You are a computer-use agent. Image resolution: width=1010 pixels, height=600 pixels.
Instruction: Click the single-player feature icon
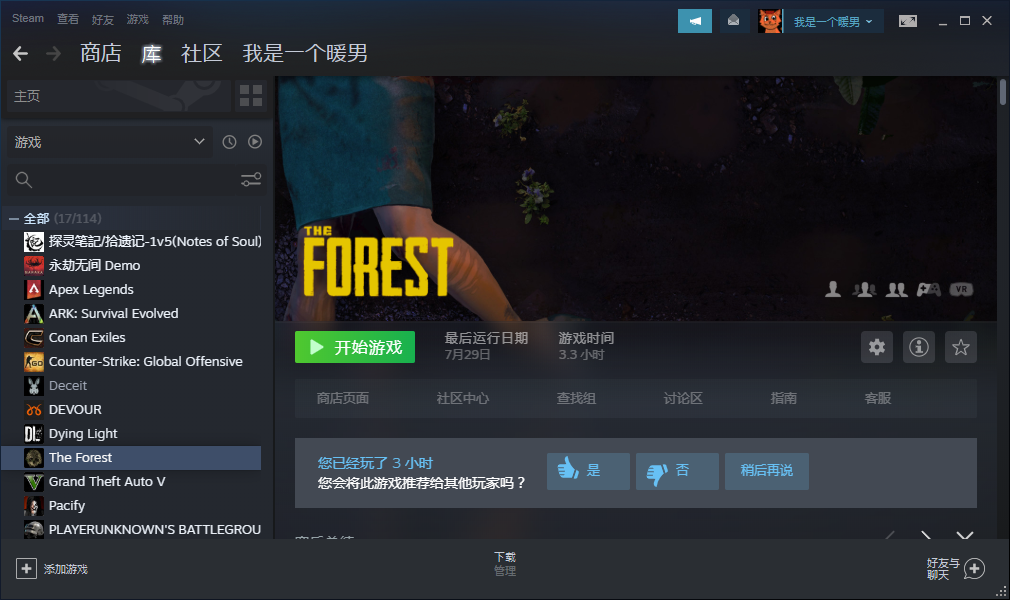coord(833,289)
